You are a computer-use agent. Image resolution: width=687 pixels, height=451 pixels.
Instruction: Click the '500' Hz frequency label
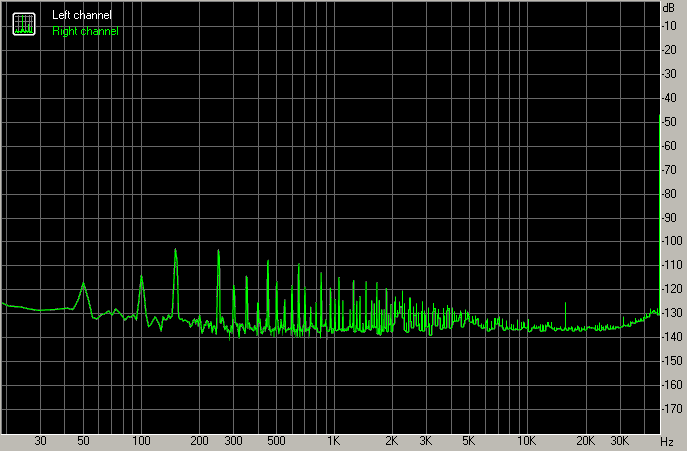(276, 441)
